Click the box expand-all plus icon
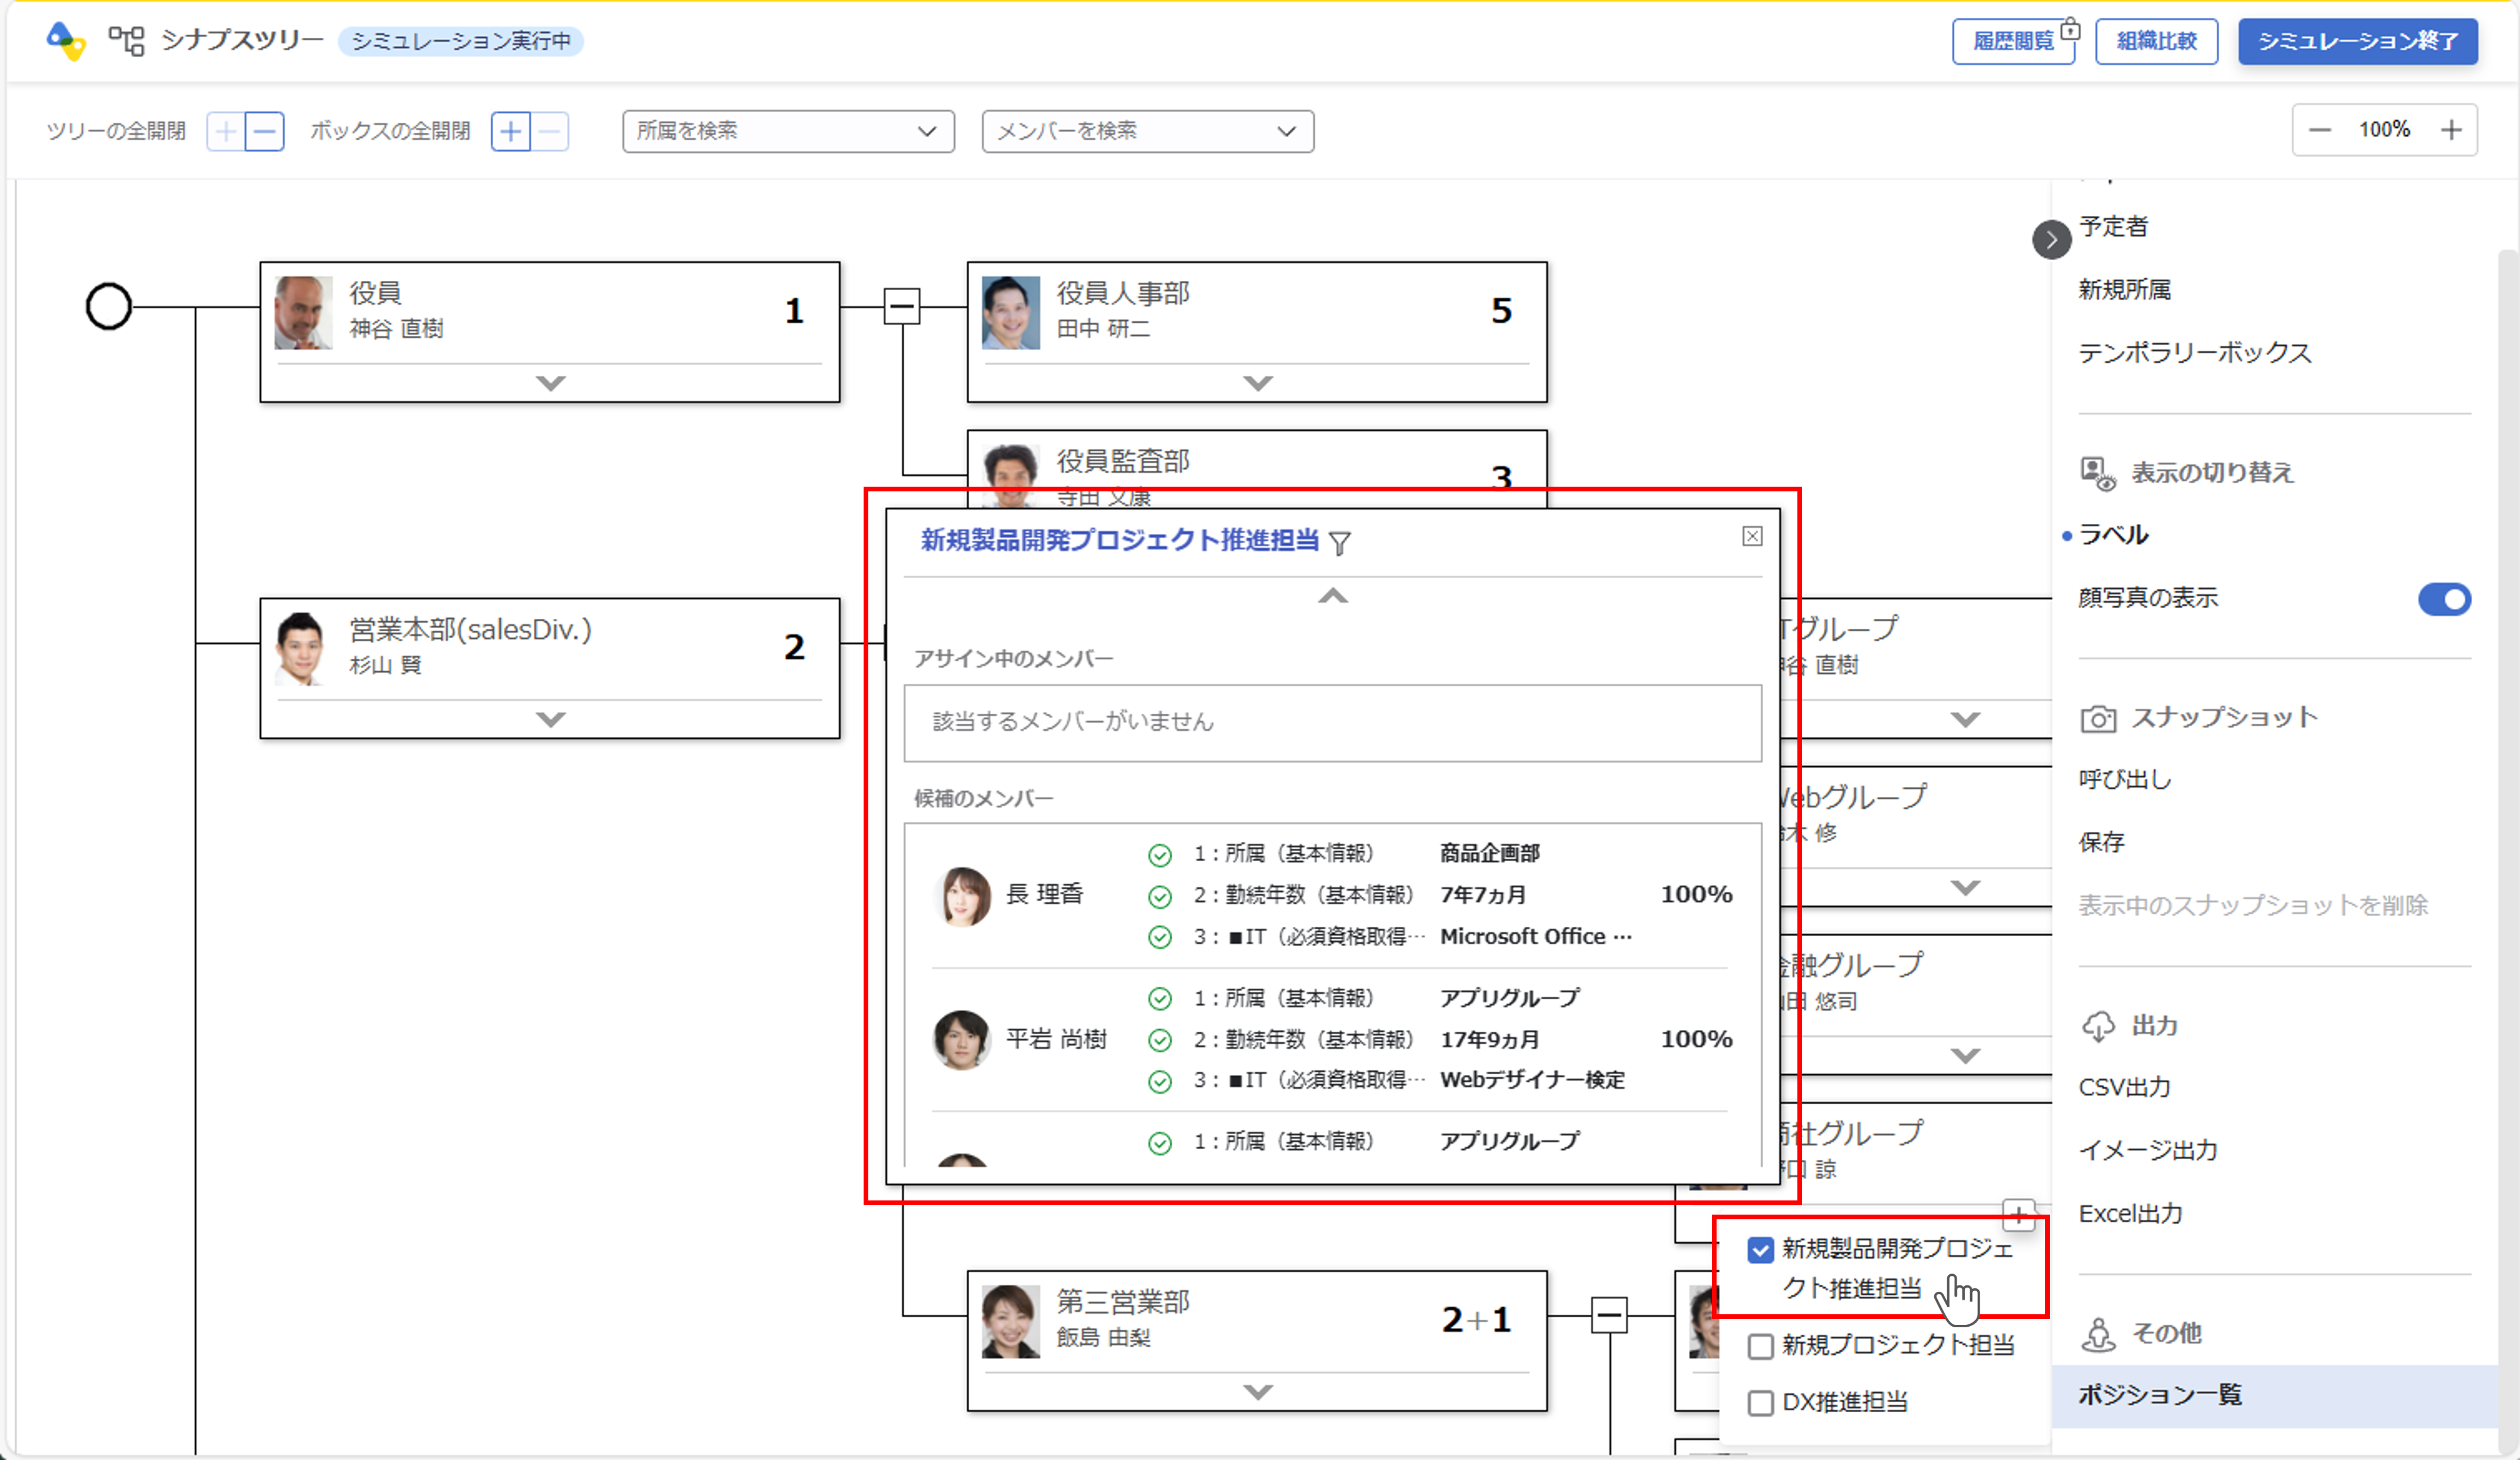Viewport: 2520px width, 1460px height. pos(510,131)
